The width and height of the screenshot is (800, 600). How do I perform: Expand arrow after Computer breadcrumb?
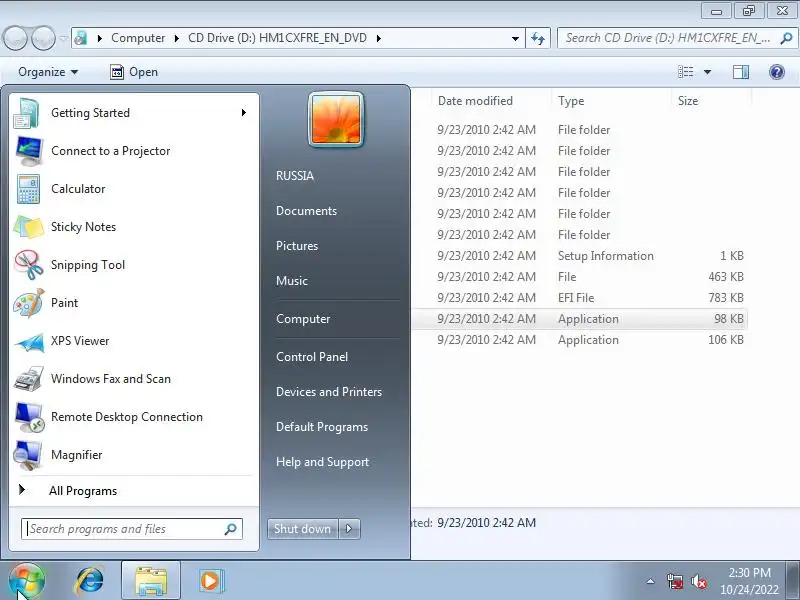pyautogui.click(x=177, y=38)
